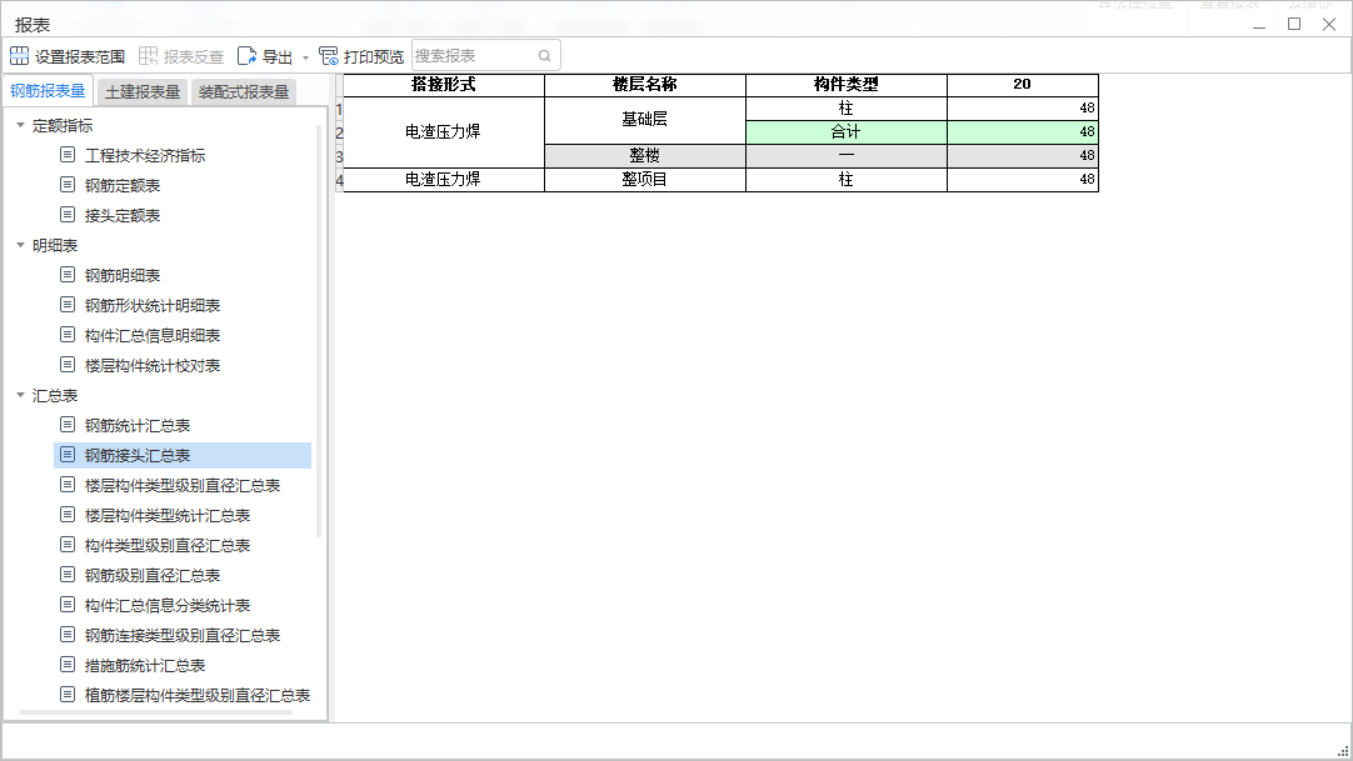The image size is (1353, 761).
Task: Click document icon beside 构件类型级别直径汇总表
Action: point(68,545)
